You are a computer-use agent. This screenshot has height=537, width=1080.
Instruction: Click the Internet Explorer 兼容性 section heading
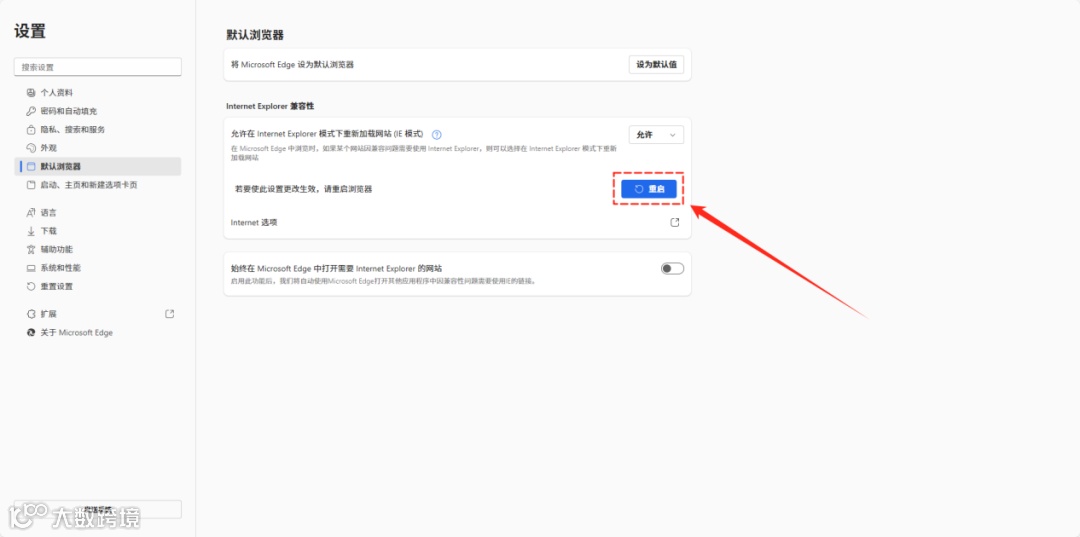pyautogui.click(x=270, y=106)
